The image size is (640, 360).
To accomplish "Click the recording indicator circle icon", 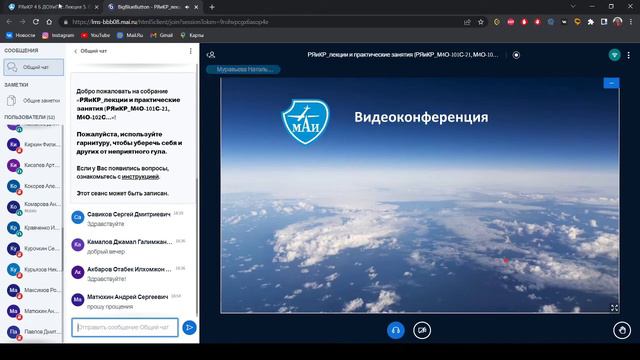I will pyautogui.click(x=516, y=55).
